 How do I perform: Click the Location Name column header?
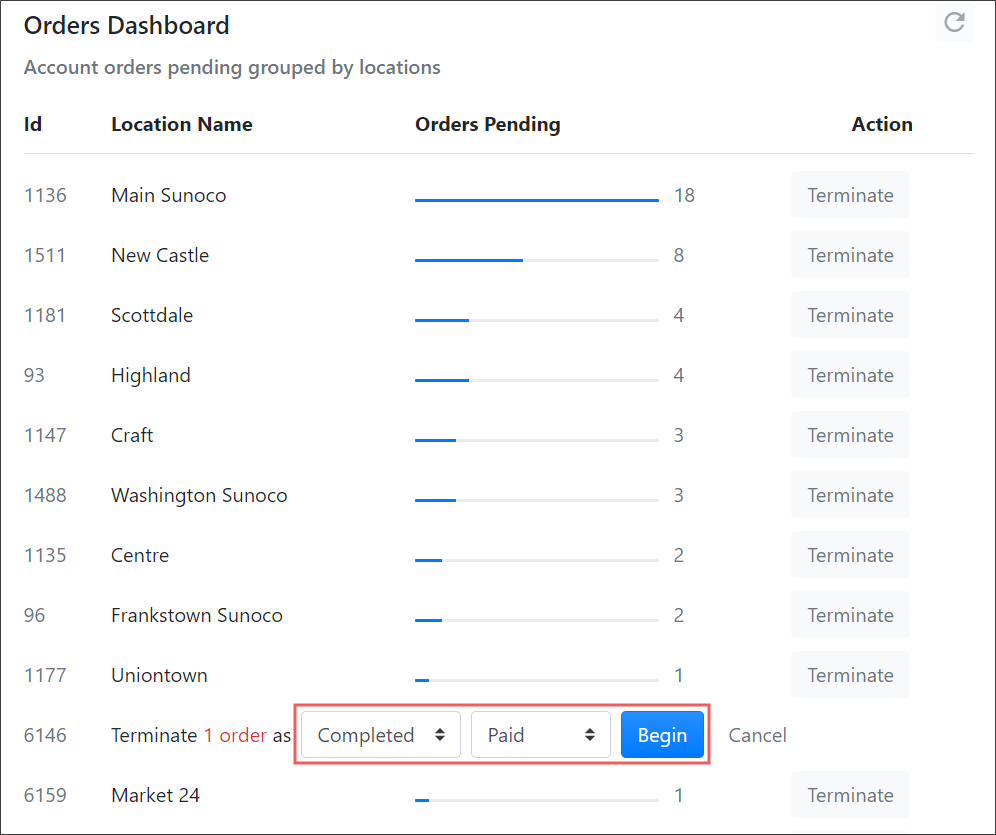(182, 124)
